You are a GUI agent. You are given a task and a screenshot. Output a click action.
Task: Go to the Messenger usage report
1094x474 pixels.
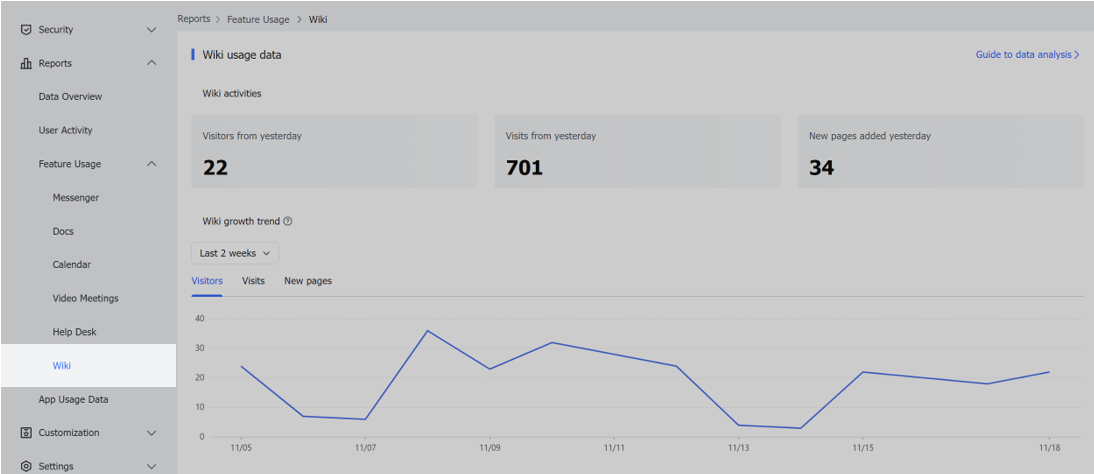(x=76, y=198)
